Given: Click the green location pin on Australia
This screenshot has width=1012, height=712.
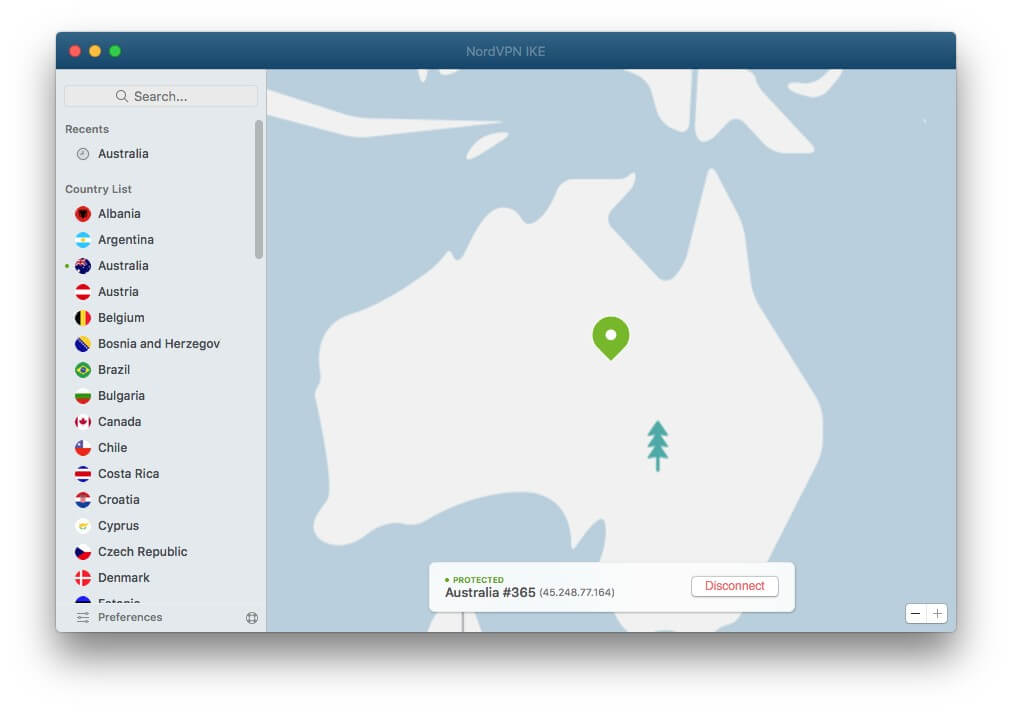Looking at the screenshot, I should pyautogui.click(x=611, y=337).
